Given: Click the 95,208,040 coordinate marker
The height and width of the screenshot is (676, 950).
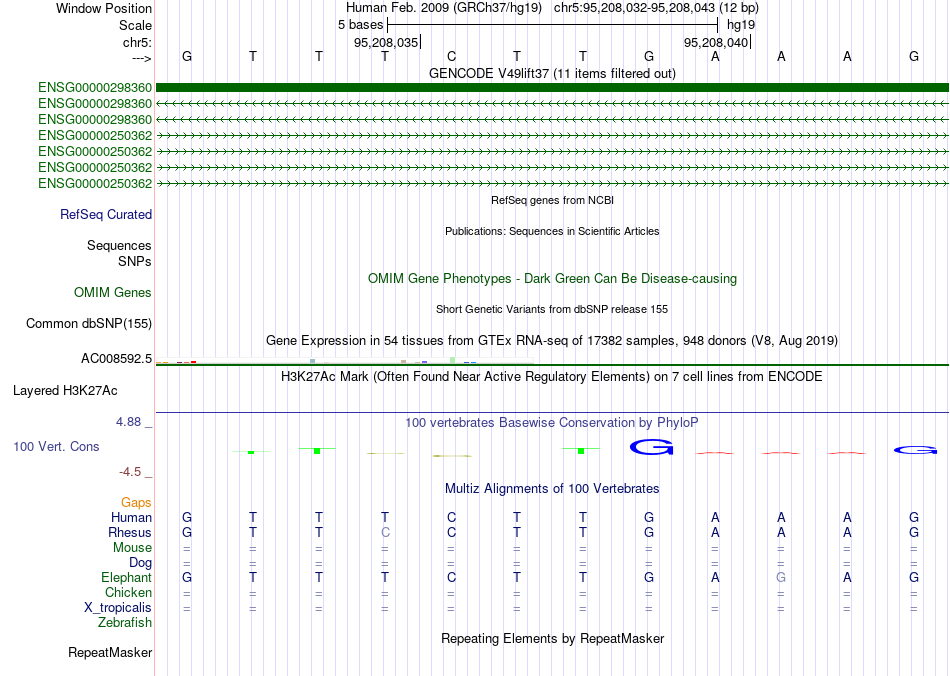Looking at the screenshot, I should click(x=716, y=42).
